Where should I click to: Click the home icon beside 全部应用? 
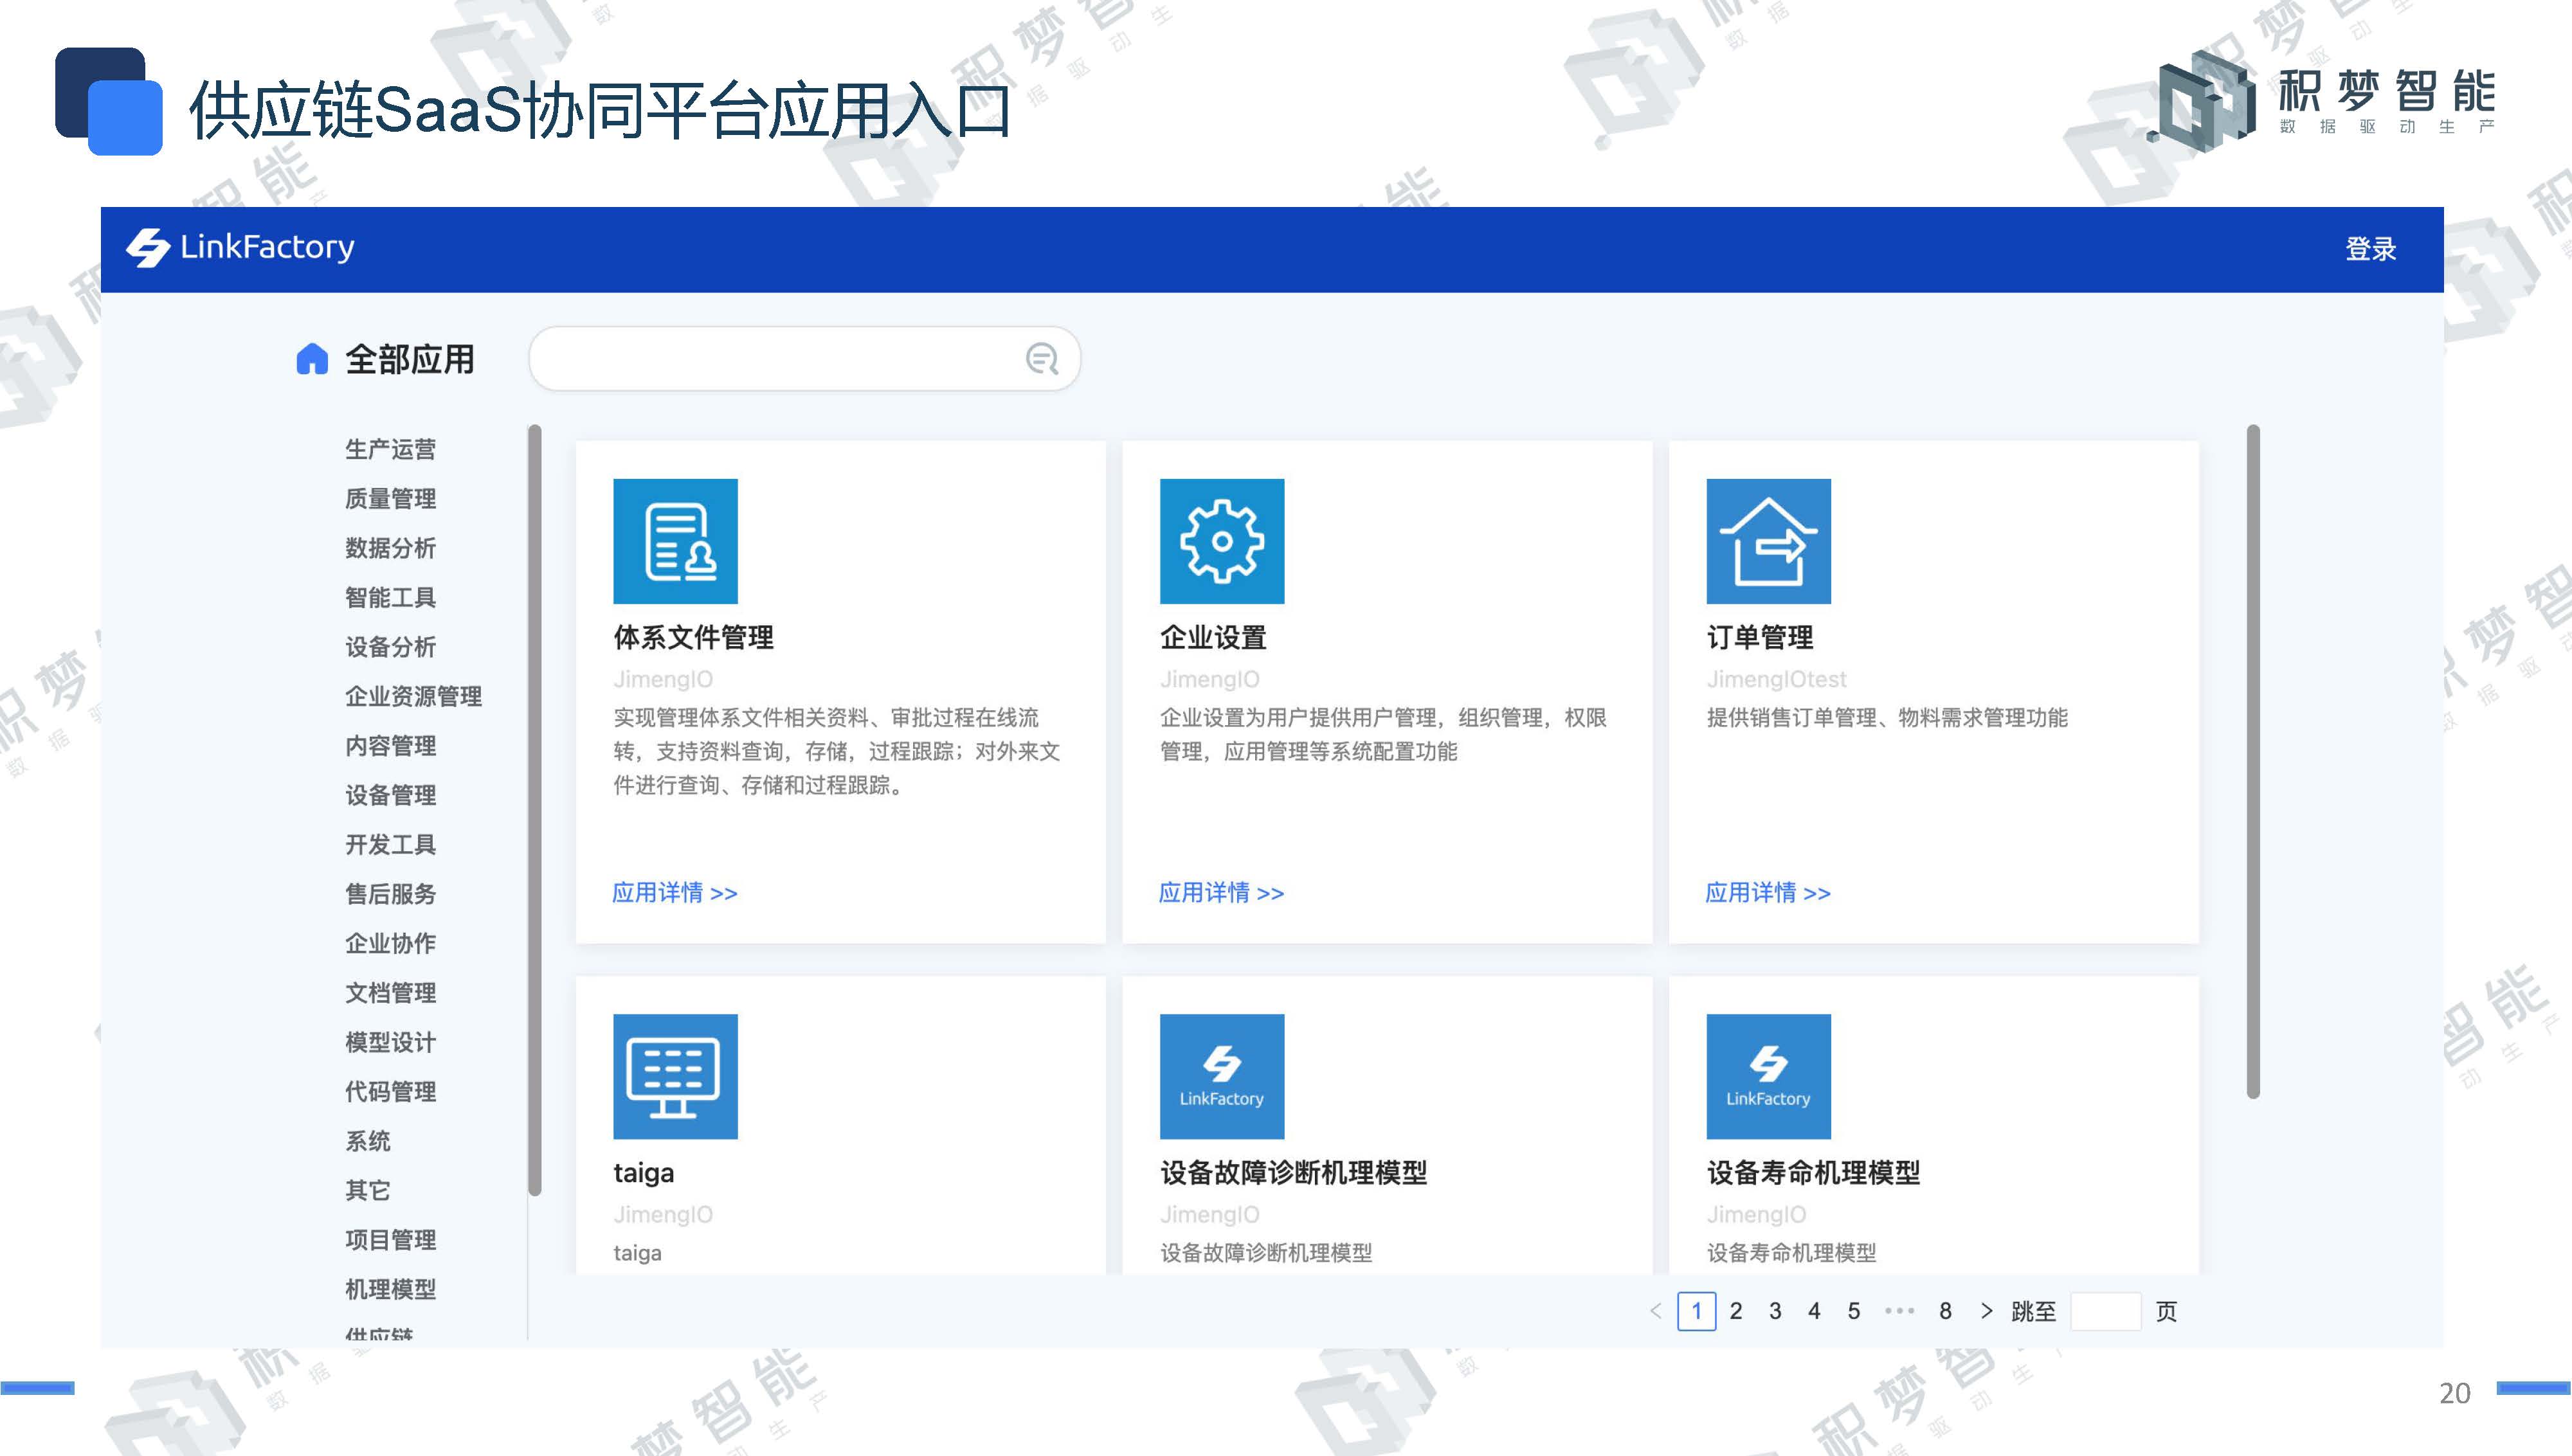[312, 359]
